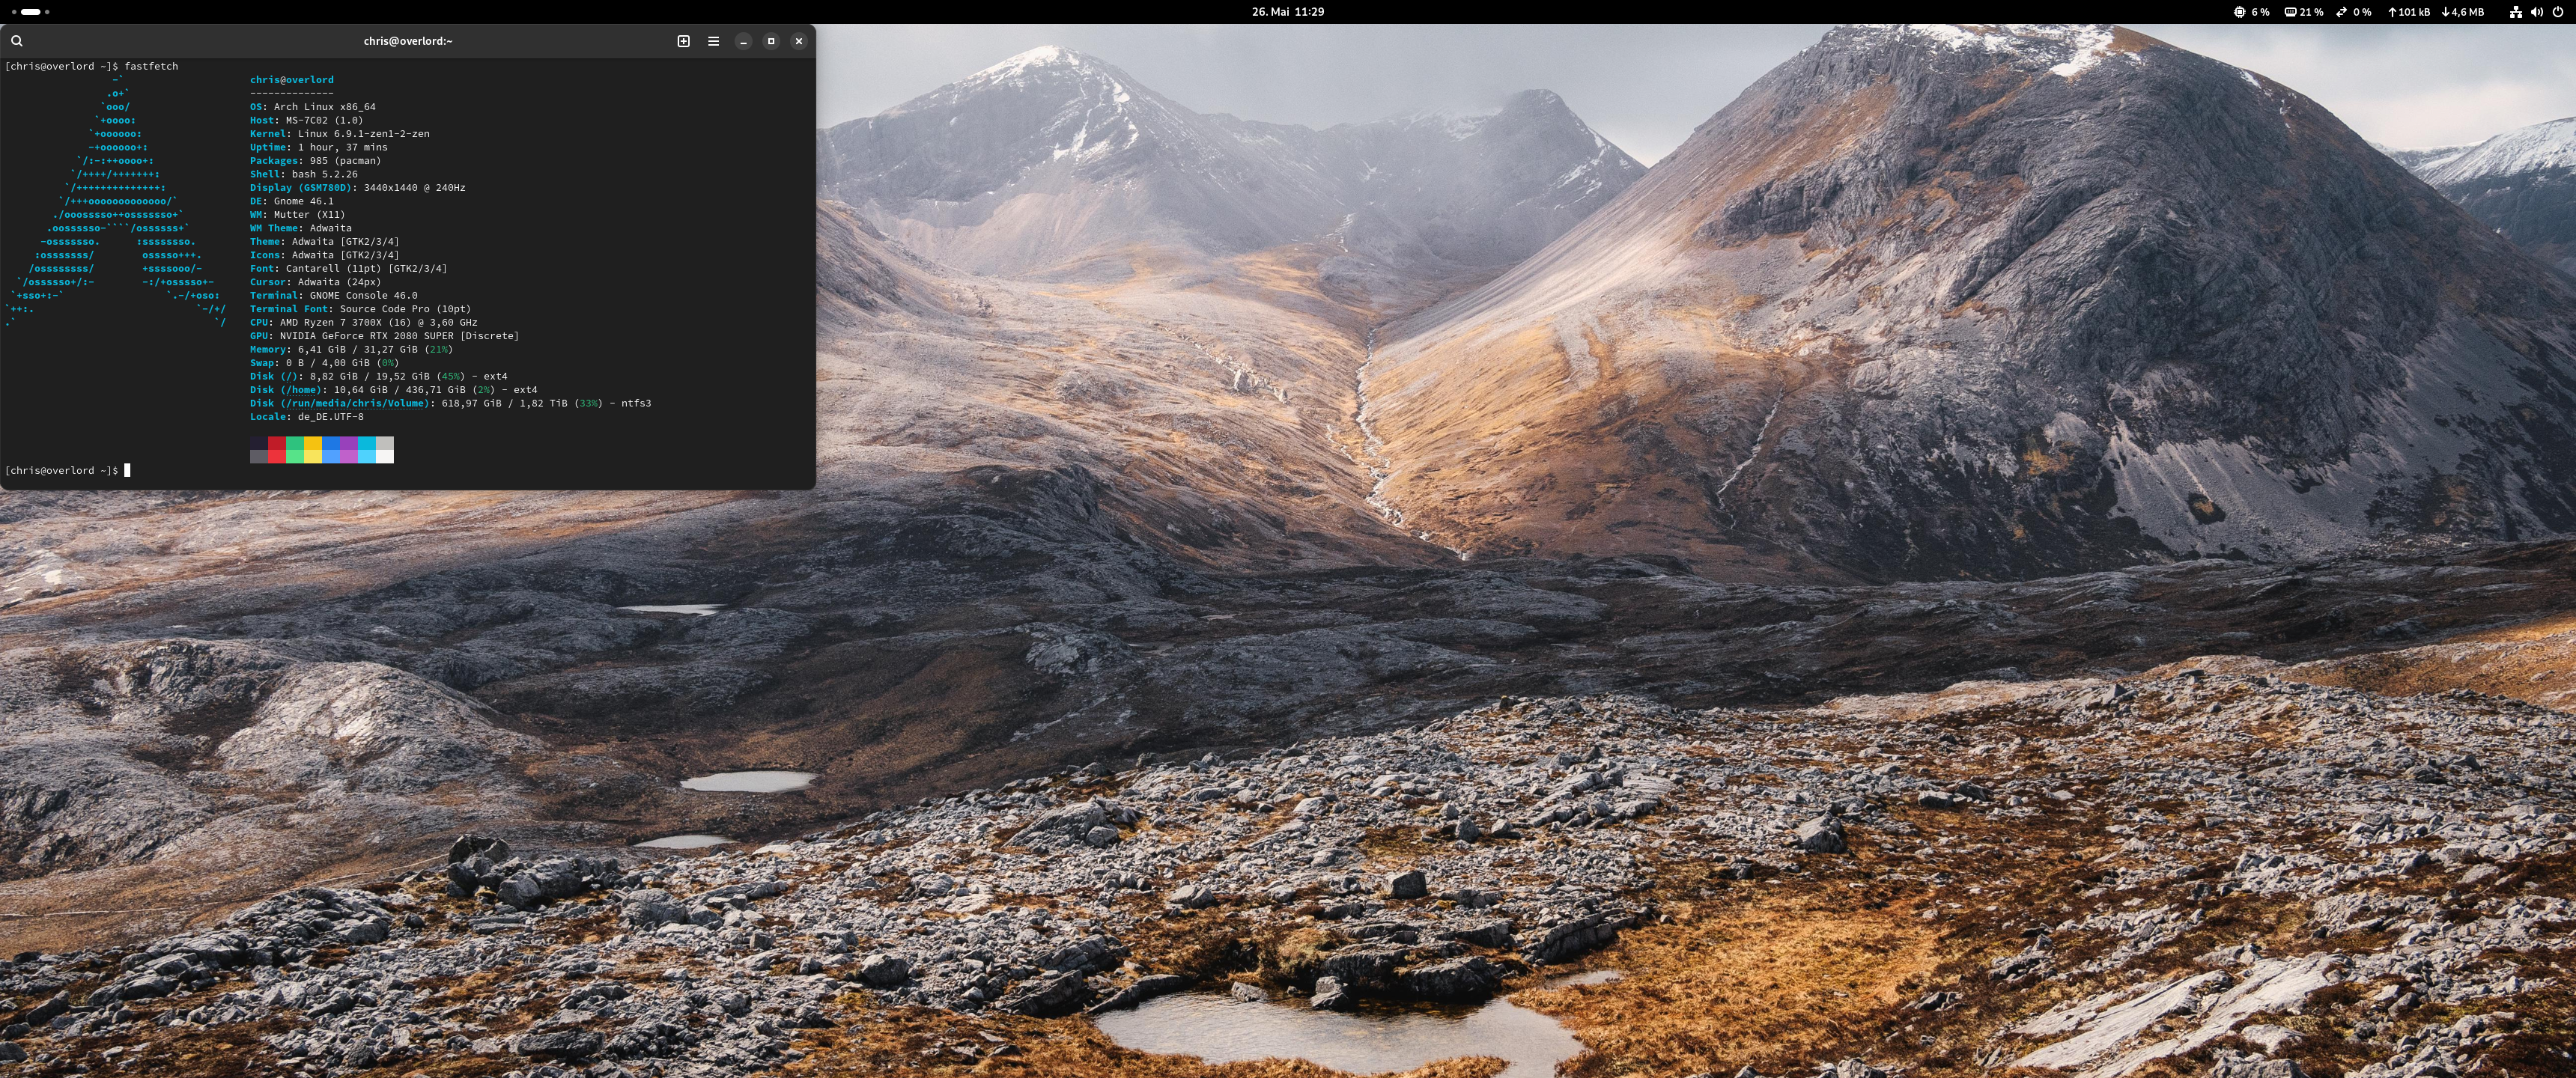This screenshot has height=1078, width=2576.
Task: Close the chris@overlord terminal window
Action: point(798,41)
